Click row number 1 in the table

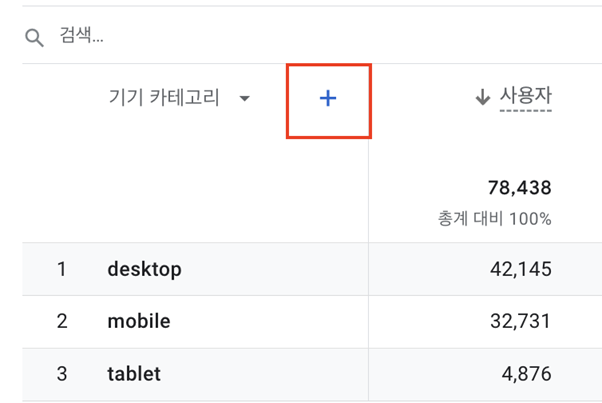point(62,269)
